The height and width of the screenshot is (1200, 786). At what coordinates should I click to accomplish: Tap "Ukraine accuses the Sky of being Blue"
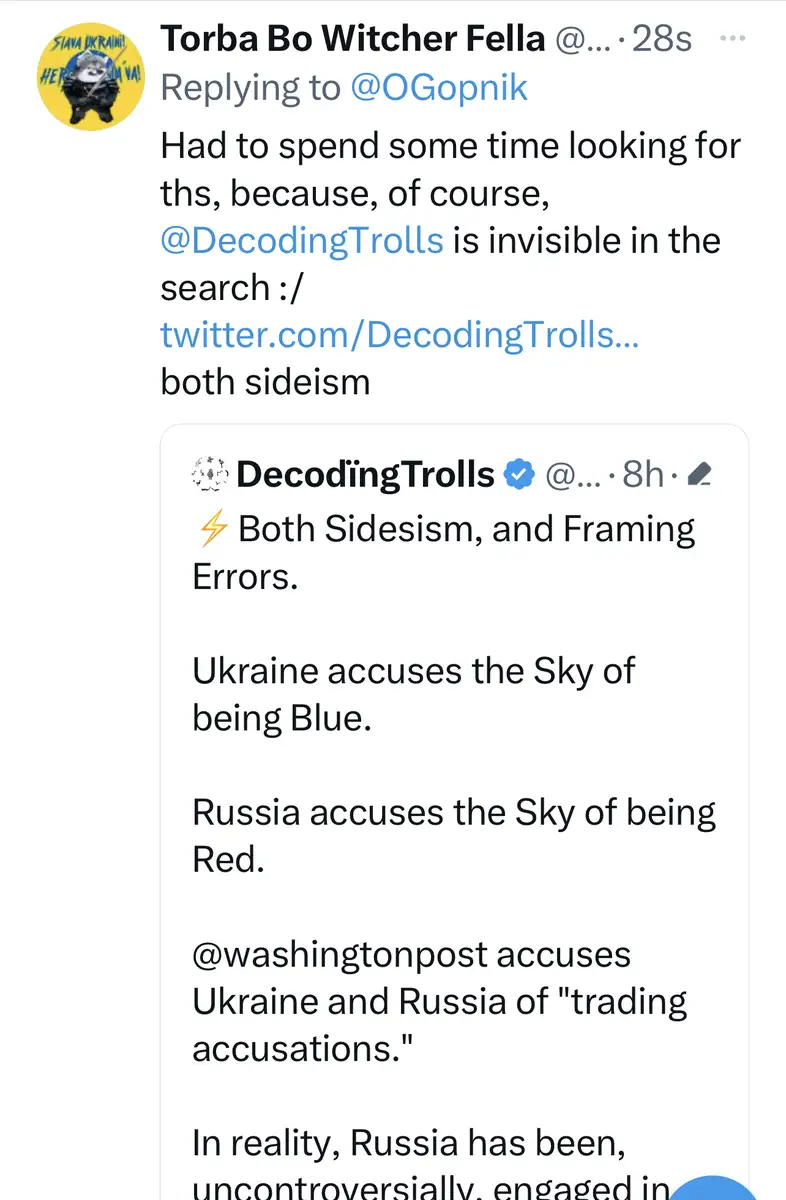[x=413, y=694]
